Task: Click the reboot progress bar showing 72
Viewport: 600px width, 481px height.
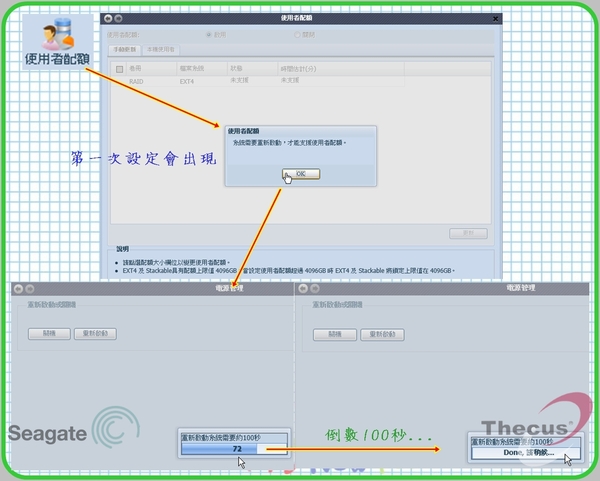Action: pos(234,448)
